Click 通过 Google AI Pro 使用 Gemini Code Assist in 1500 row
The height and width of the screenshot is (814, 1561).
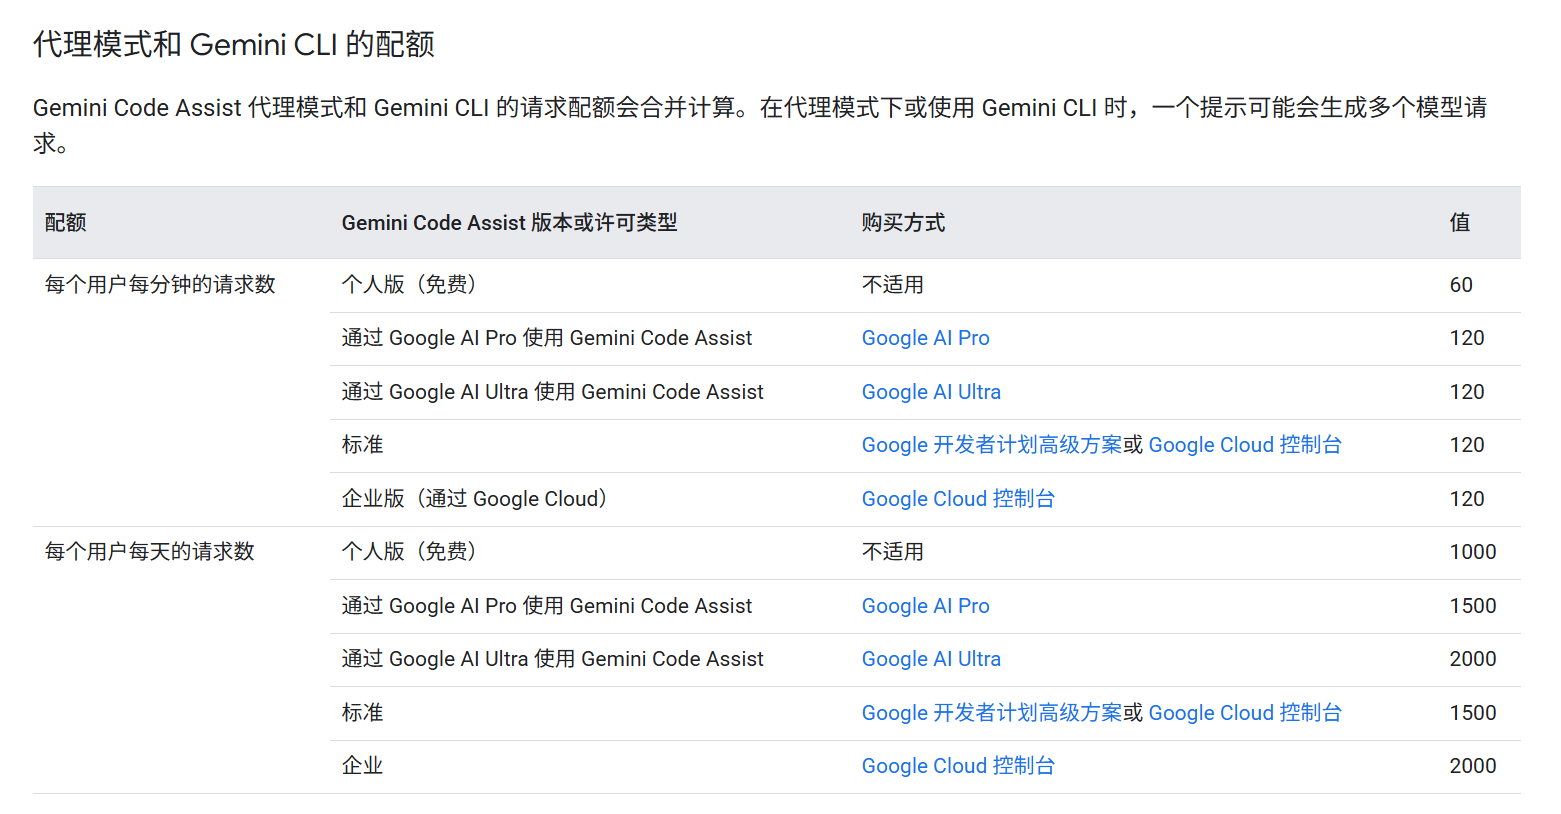(547, 606)
